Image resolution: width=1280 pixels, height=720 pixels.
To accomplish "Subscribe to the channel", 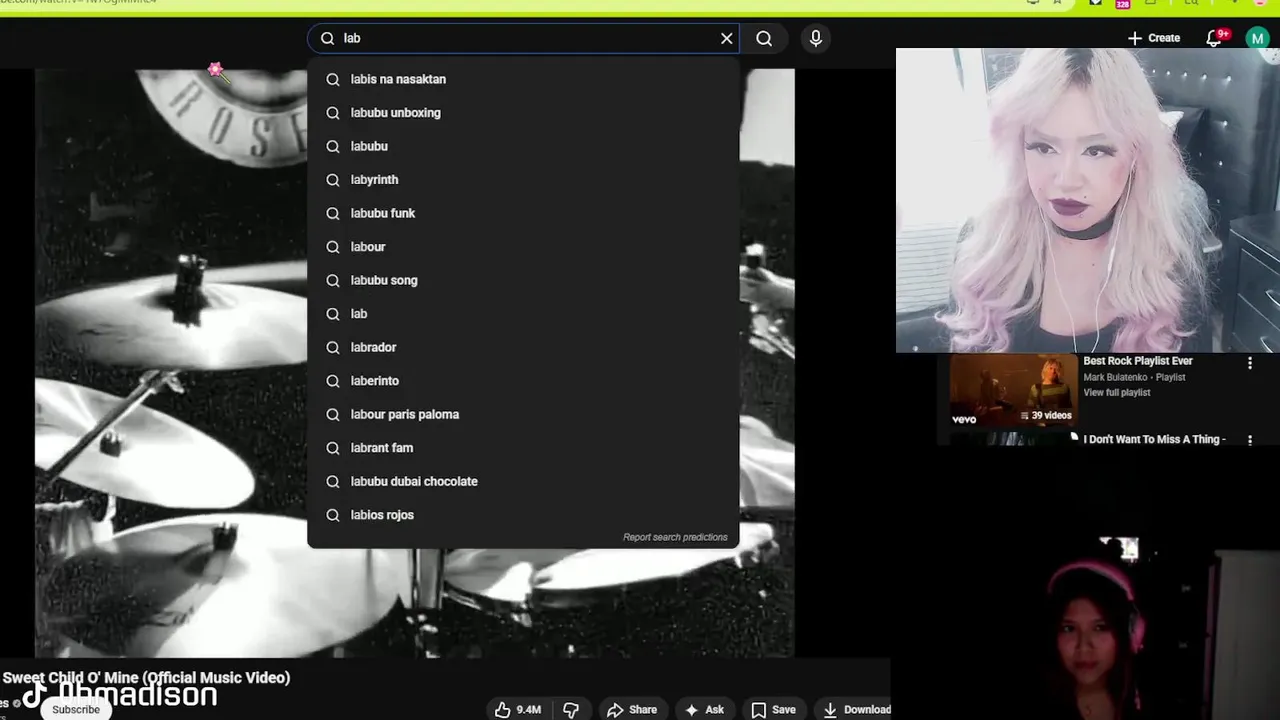I will [76, 709].
